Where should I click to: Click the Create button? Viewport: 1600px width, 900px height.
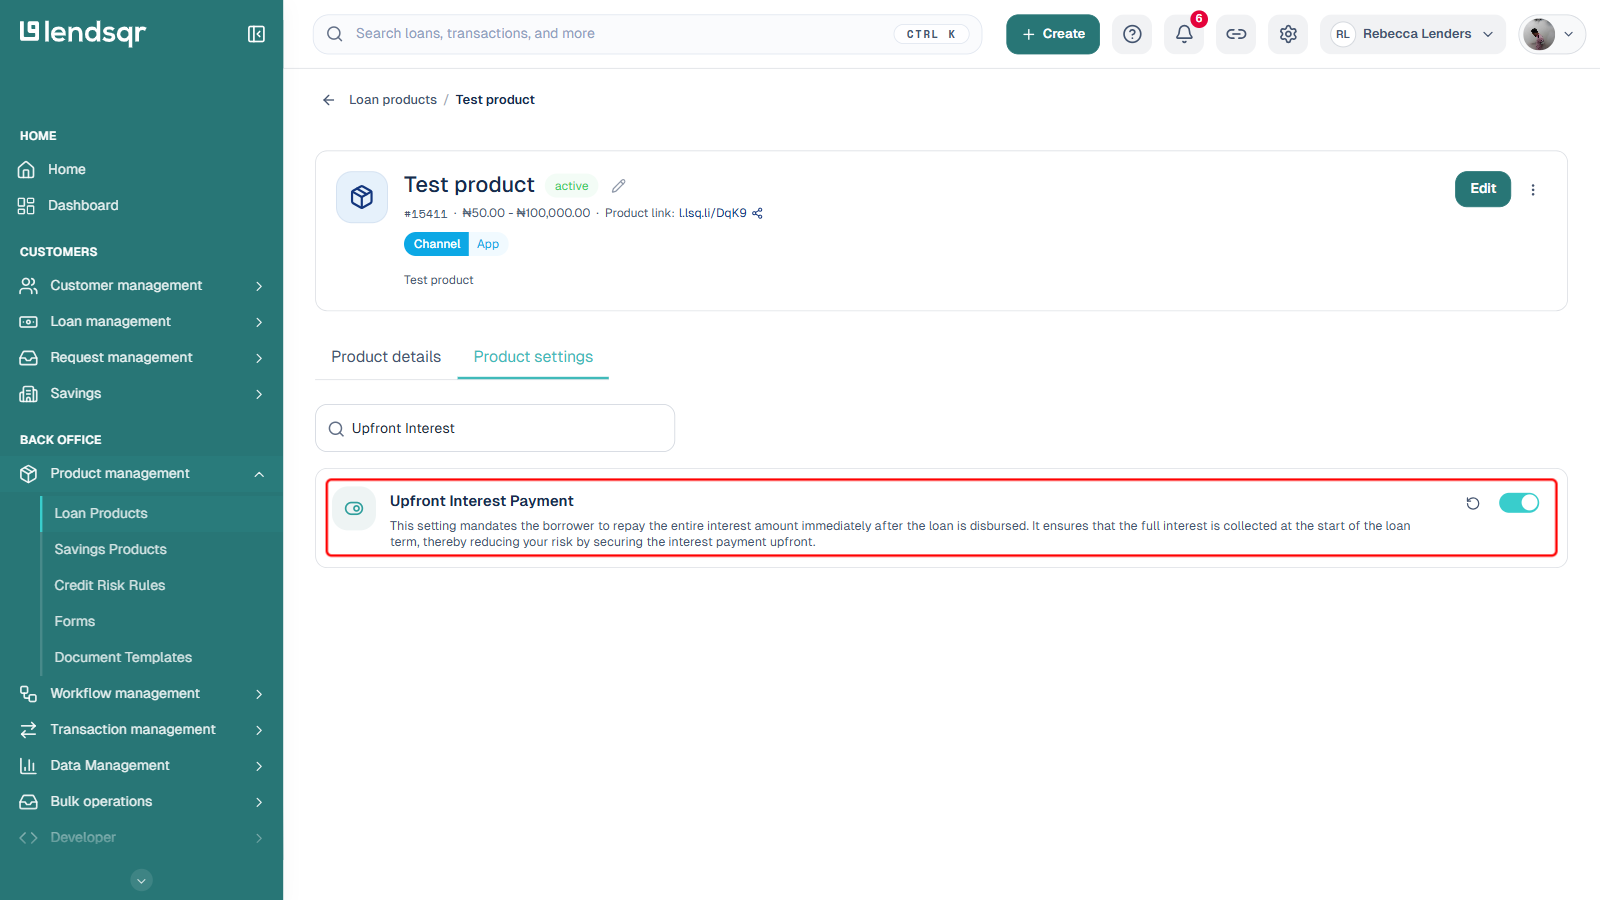pos(1053,34)
